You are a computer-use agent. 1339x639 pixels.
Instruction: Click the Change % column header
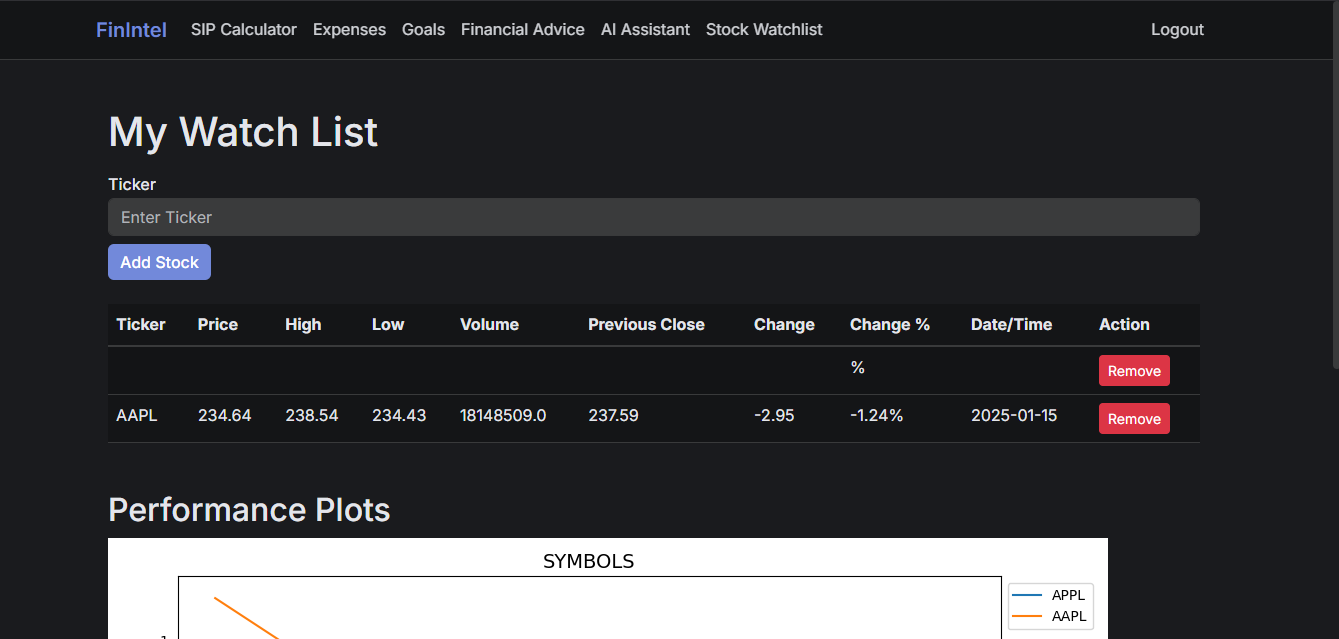889,324
